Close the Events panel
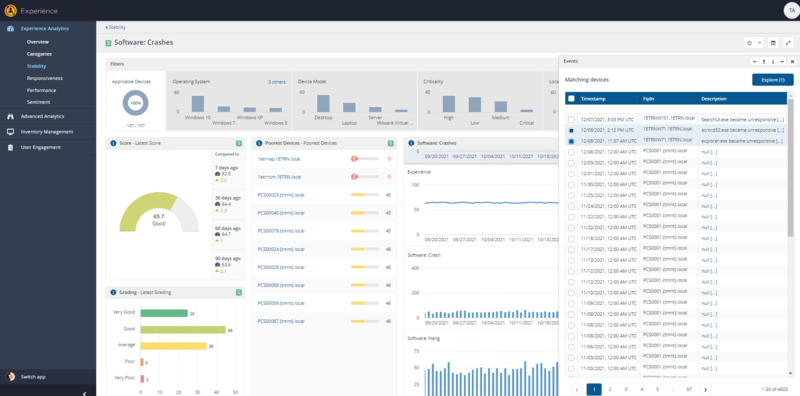Screen dimensions: 800x396 pos(792,61)
